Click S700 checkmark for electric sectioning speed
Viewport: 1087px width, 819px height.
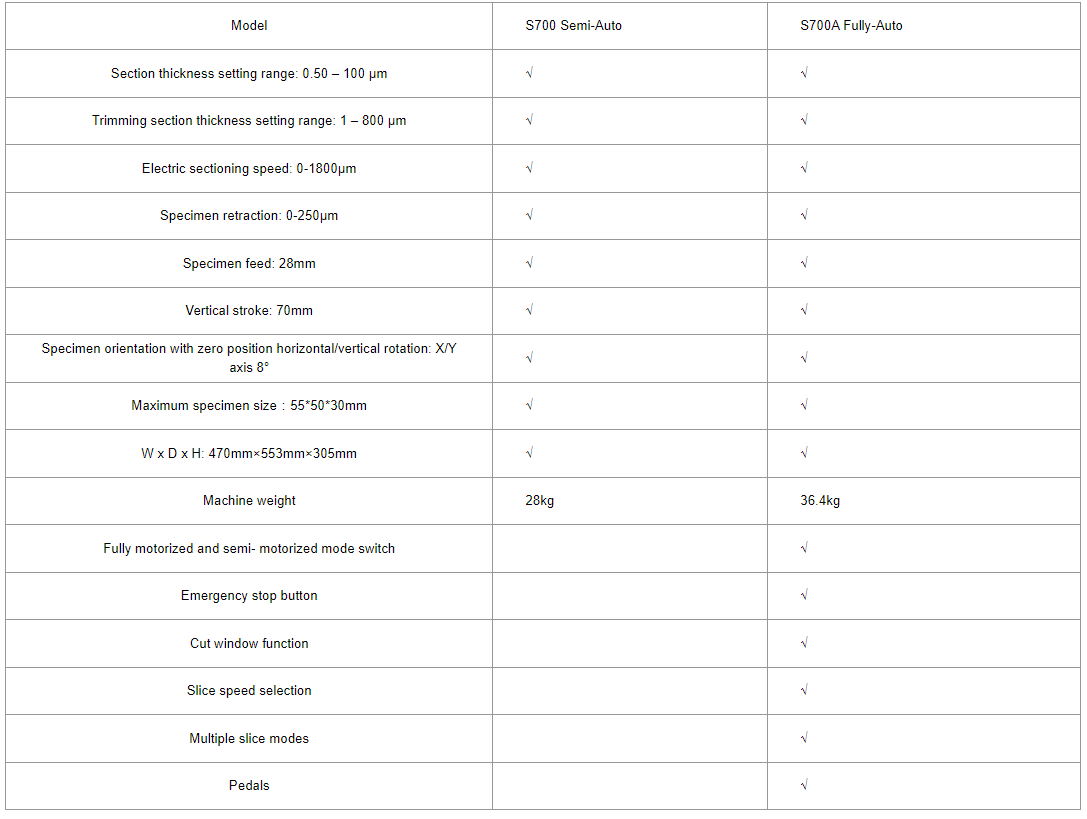pyautogui.click(x=529, y=168)
